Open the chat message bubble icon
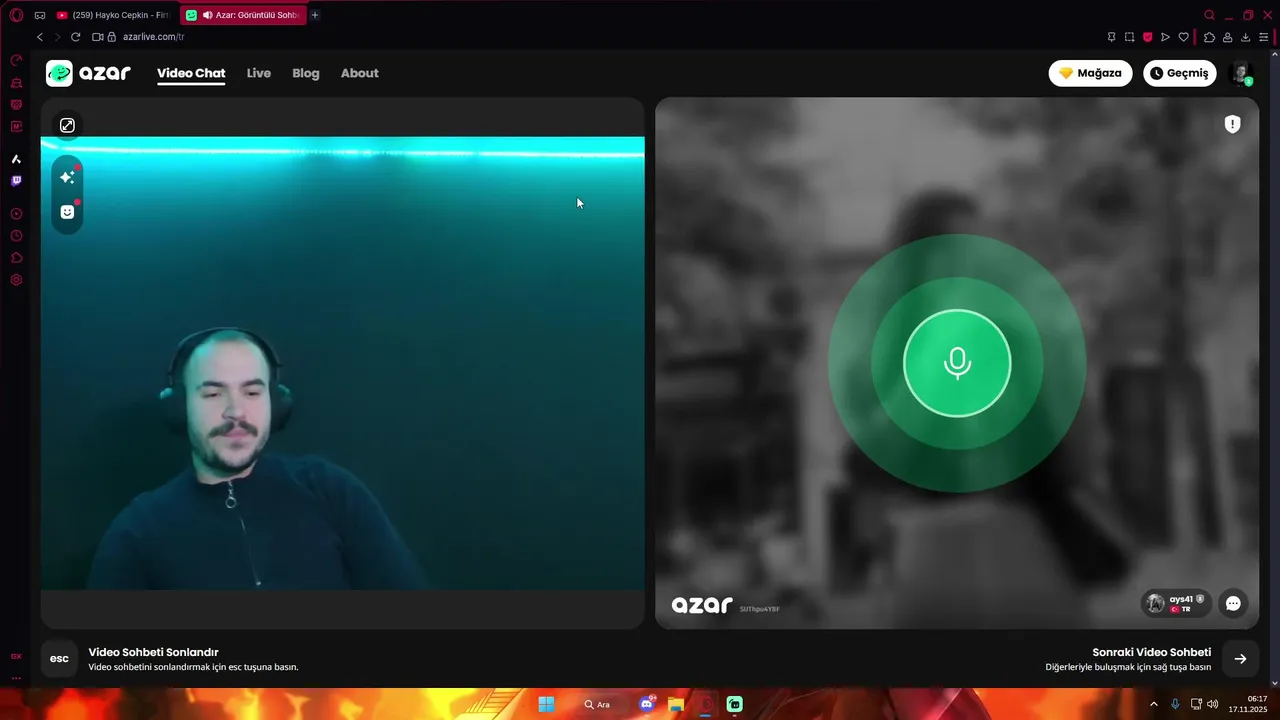This screenshot has height=720, width=1280. point(1233,603)
